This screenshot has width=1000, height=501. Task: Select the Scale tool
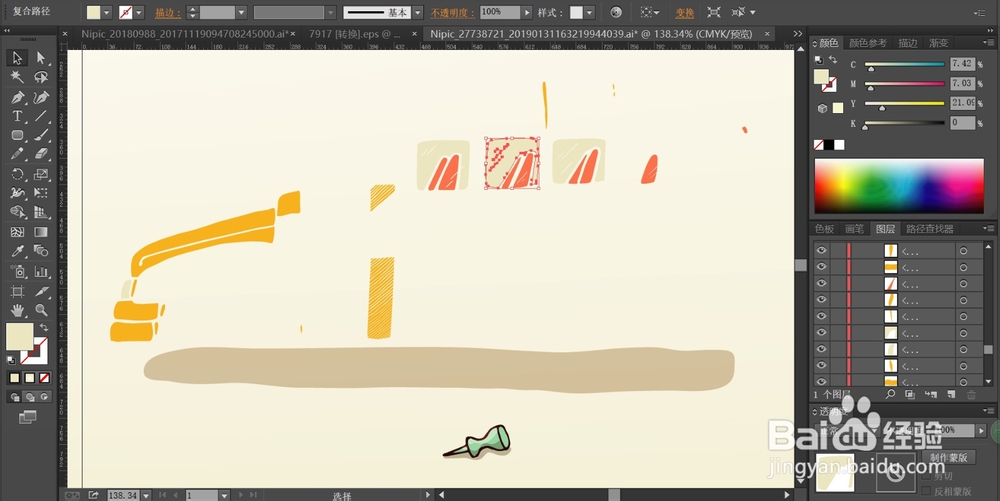click(x=41, y=174)
